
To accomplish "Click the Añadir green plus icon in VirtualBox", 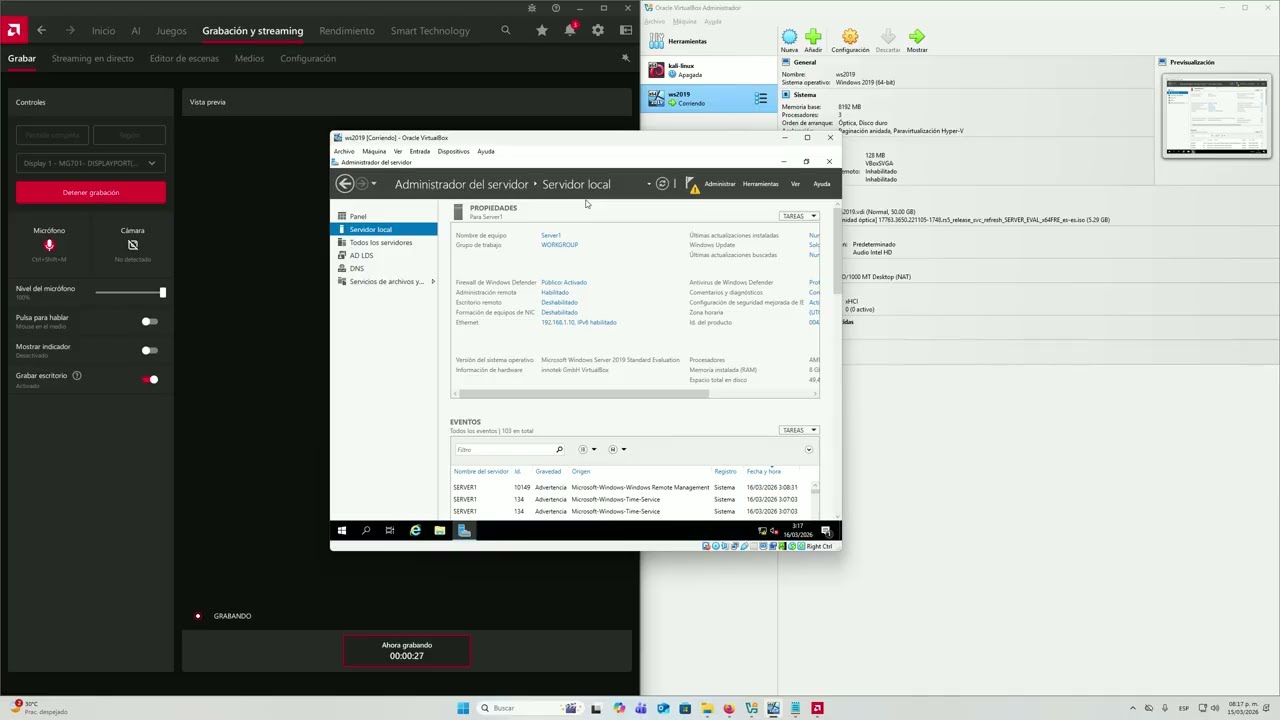I will click(813, 37).
